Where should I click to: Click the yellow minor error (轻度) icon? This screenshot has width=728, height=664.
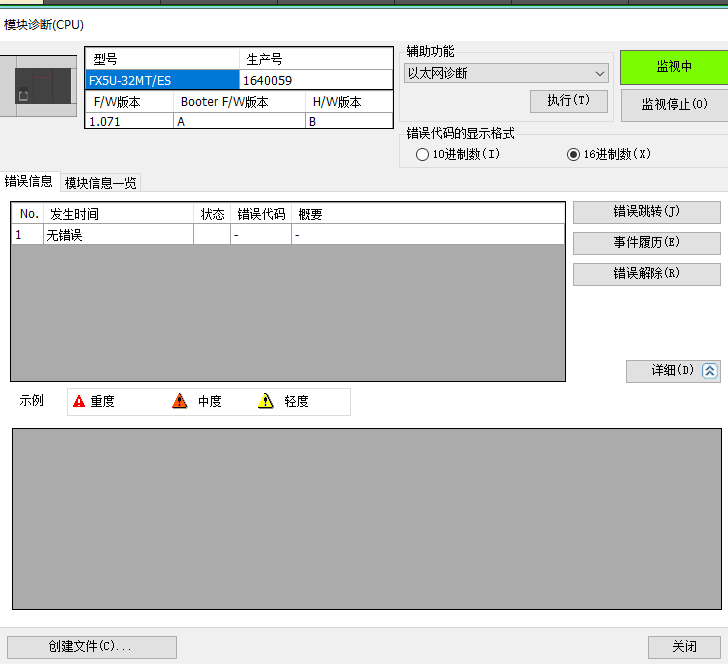click(266, 401)
